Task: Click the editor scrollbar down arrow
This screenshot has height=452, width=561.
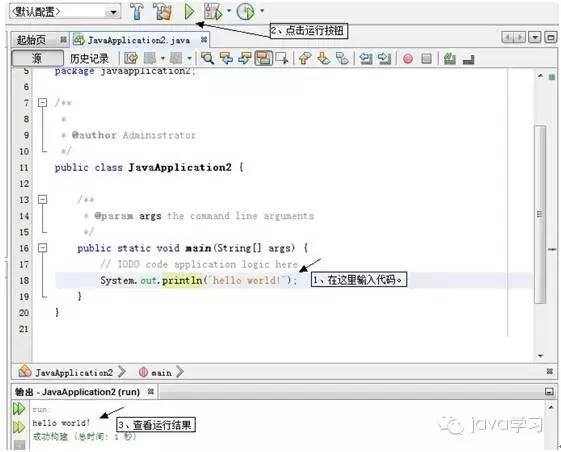Action: pyautogui.click(x=540, y=356)
